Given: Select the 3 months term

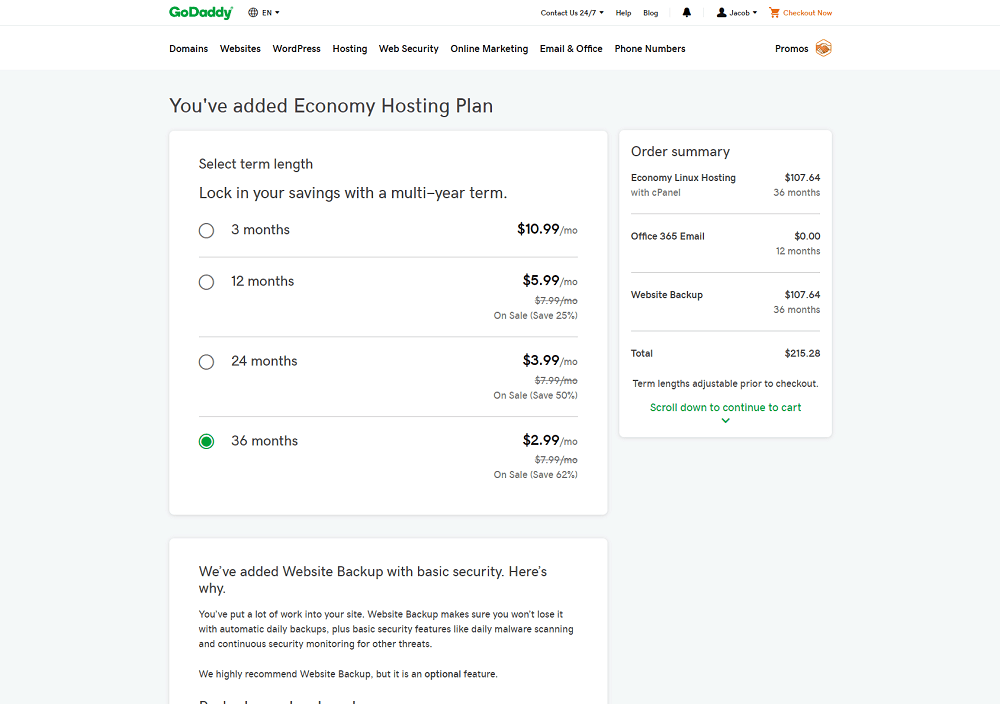Looking at the screenshot, I should tap(206, 230).
